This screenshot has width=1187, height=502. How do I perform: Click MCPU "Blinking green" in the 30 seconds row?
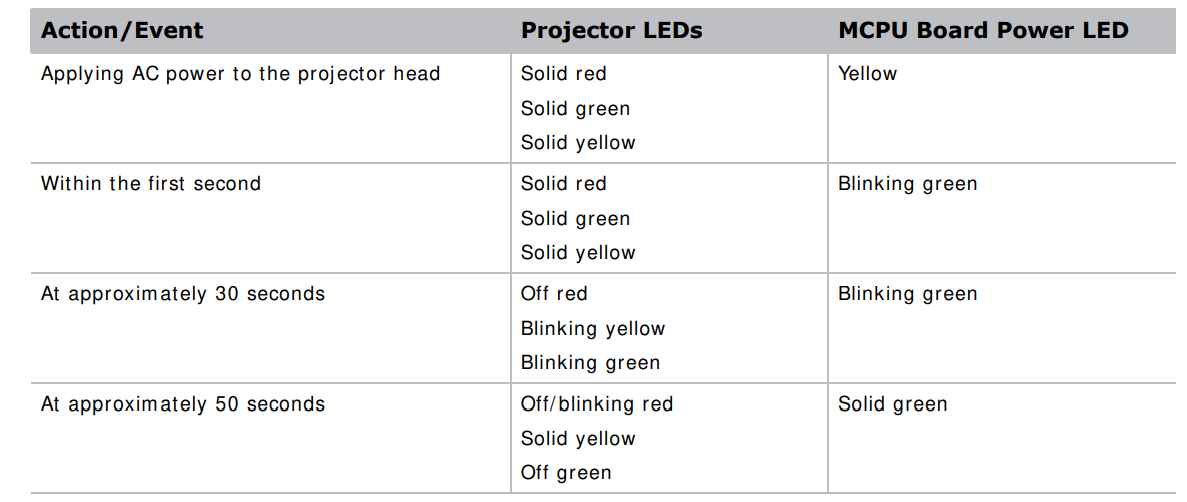tap(907, 294)
